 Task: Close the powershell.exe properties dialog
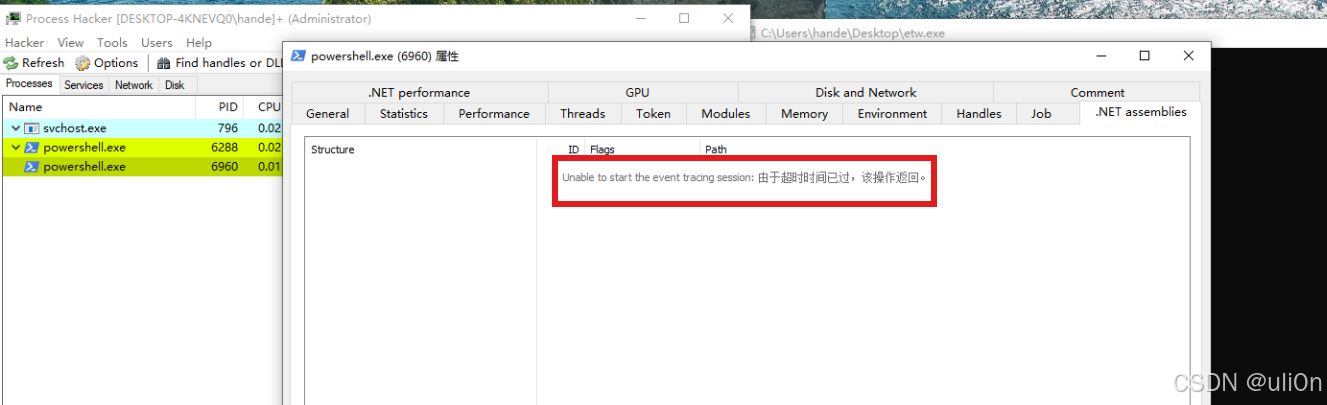click(1188, 56)
